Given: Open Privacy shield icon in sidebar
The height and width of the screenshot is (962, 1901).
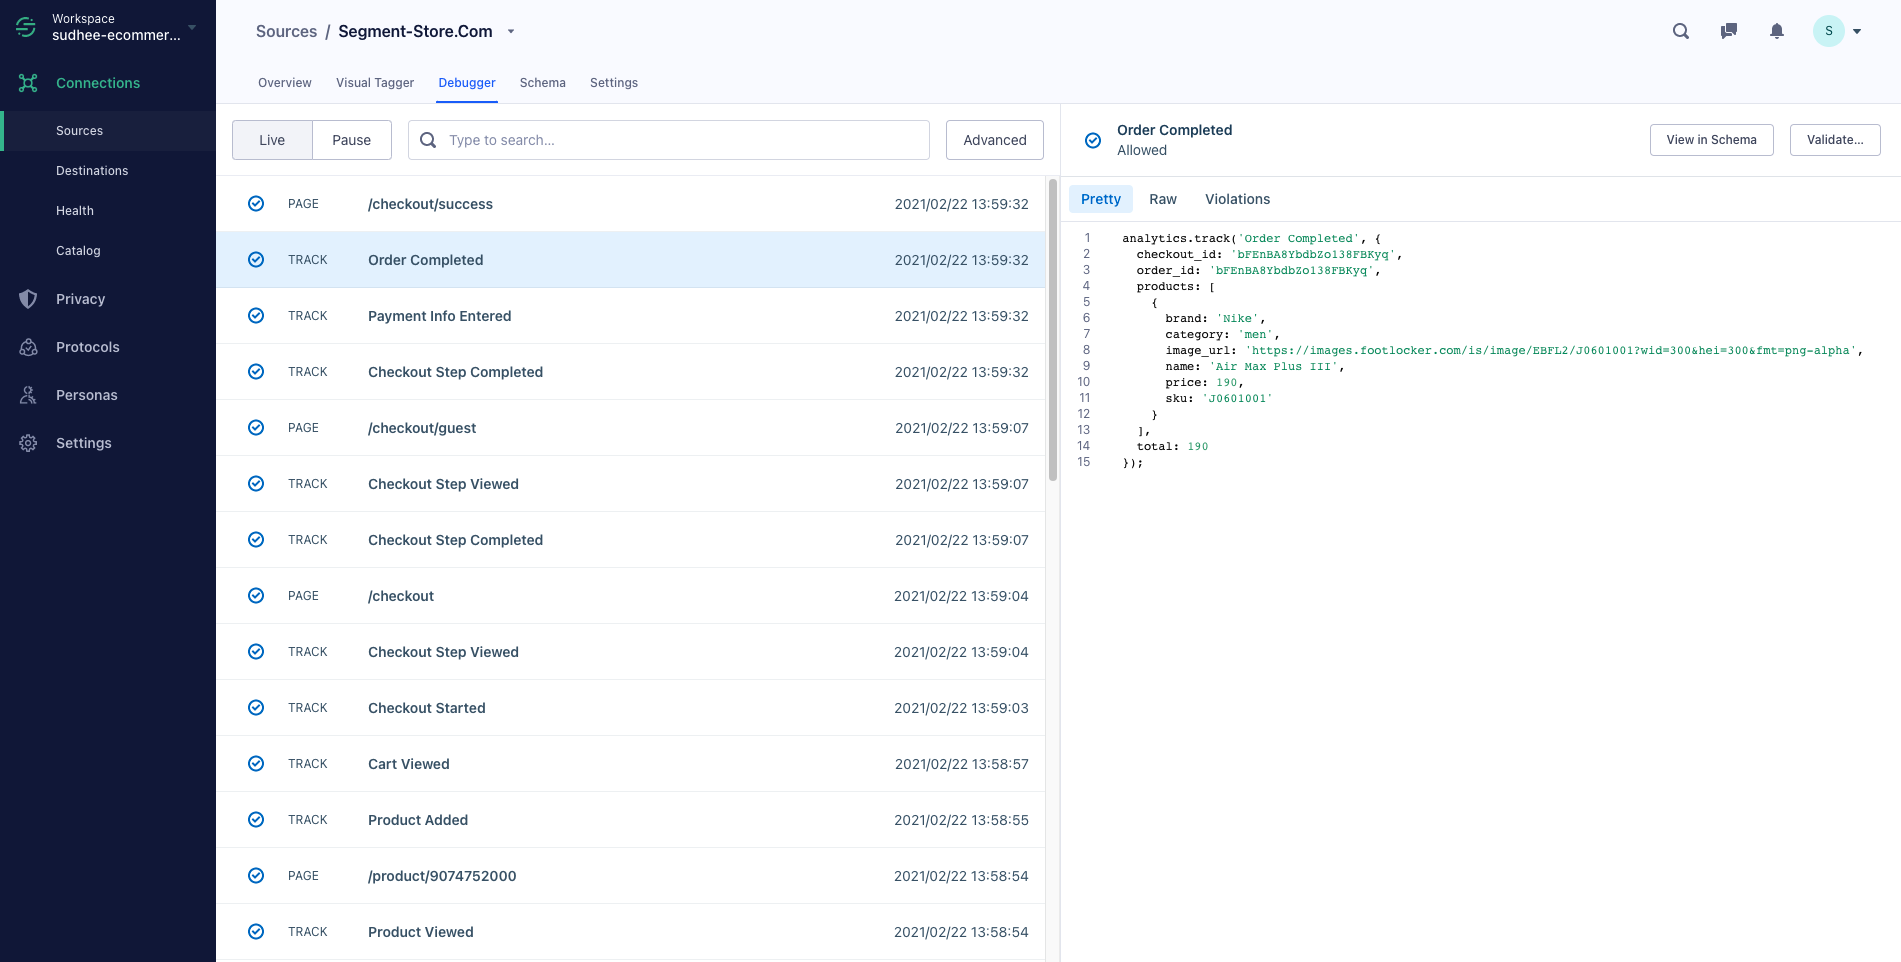Looking at the screenshot, I should pos(28,299).
